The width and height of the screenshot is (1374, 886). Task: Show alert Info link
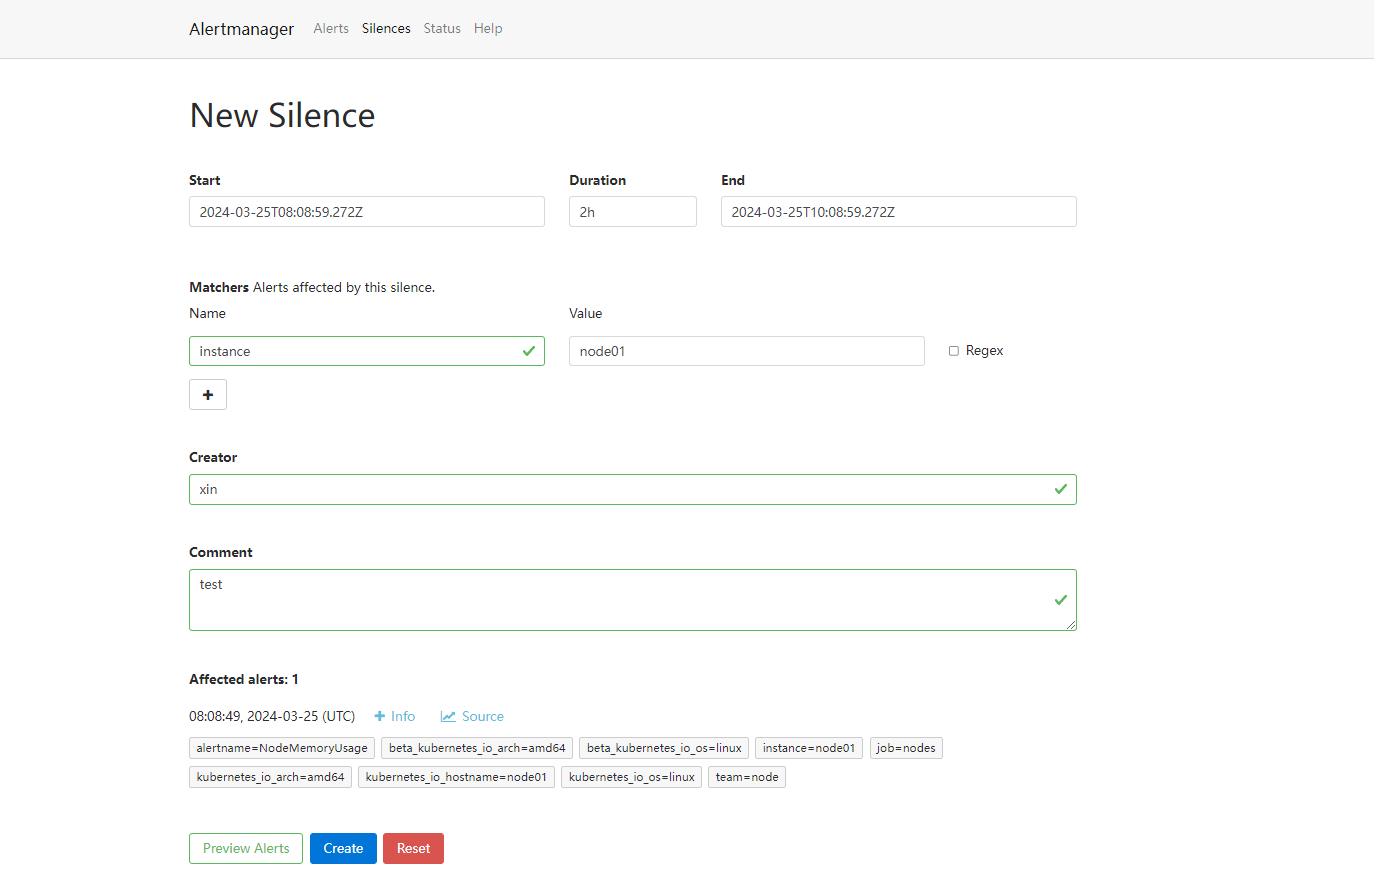pyautogui.click(x=395, y=716)
